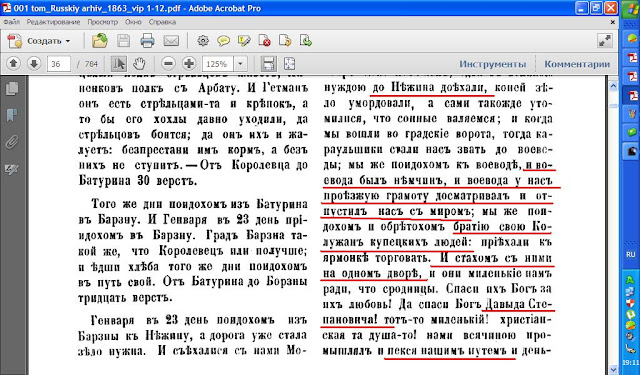Click the delete page icon with red cross

pos(264,41)
